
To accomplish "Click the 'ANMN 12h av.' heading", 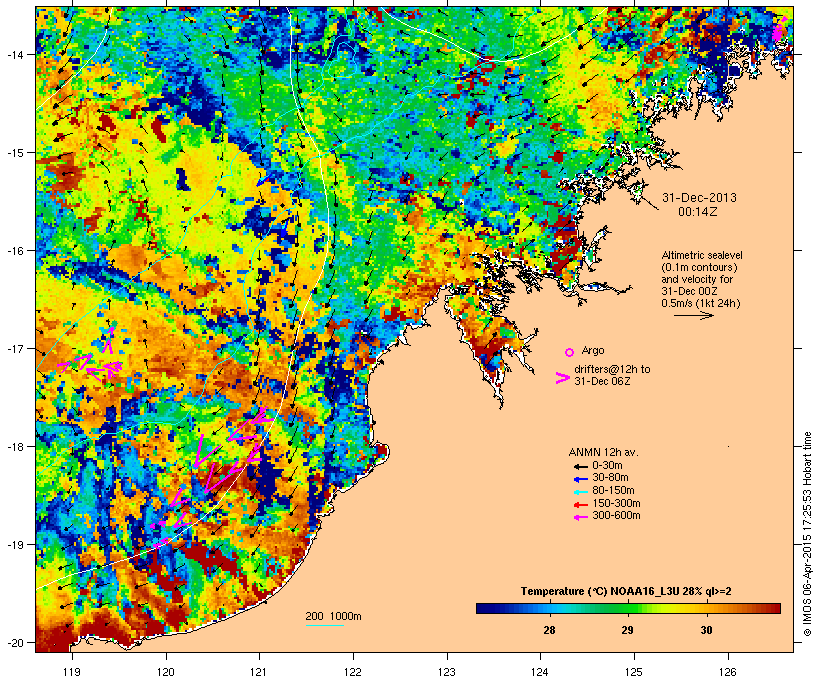I will click(x=603, y=452).
